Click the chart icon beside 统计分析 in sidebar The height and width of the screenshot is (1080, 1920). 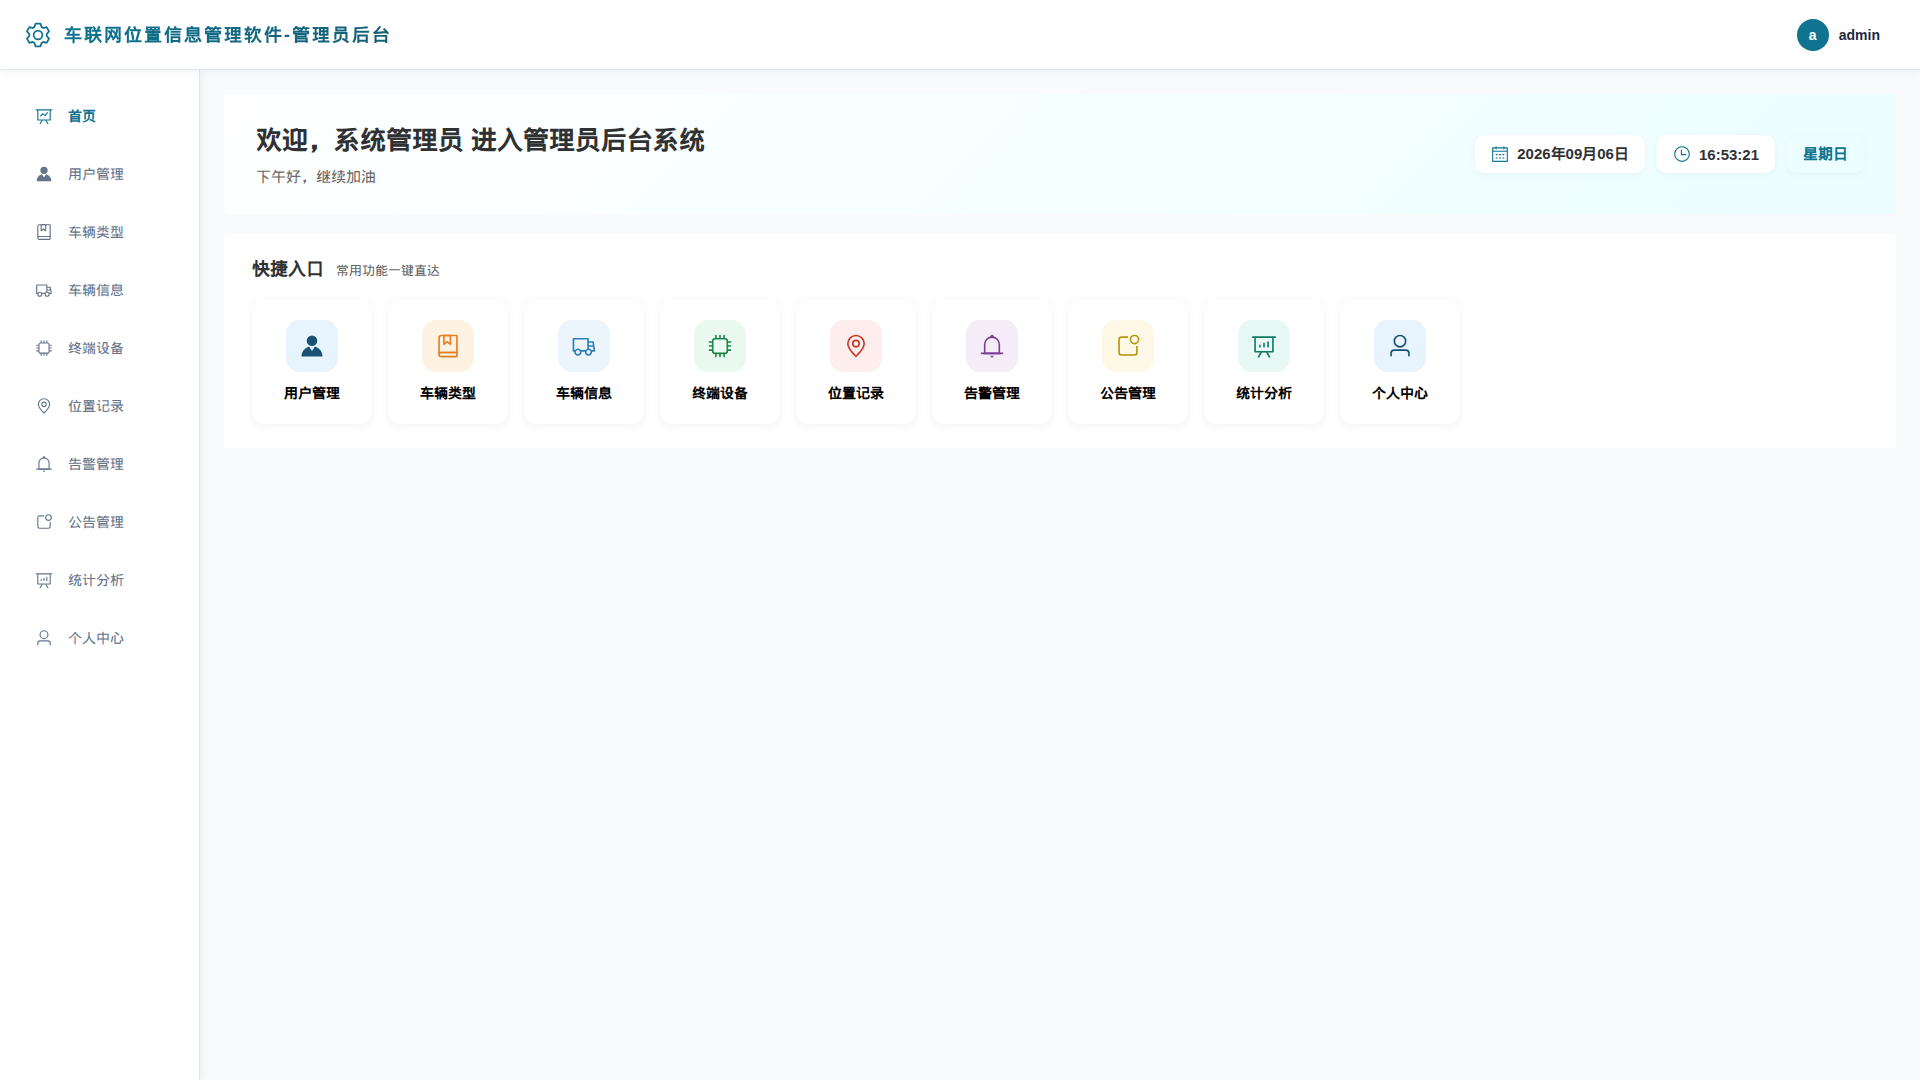(x=44, y=580)
